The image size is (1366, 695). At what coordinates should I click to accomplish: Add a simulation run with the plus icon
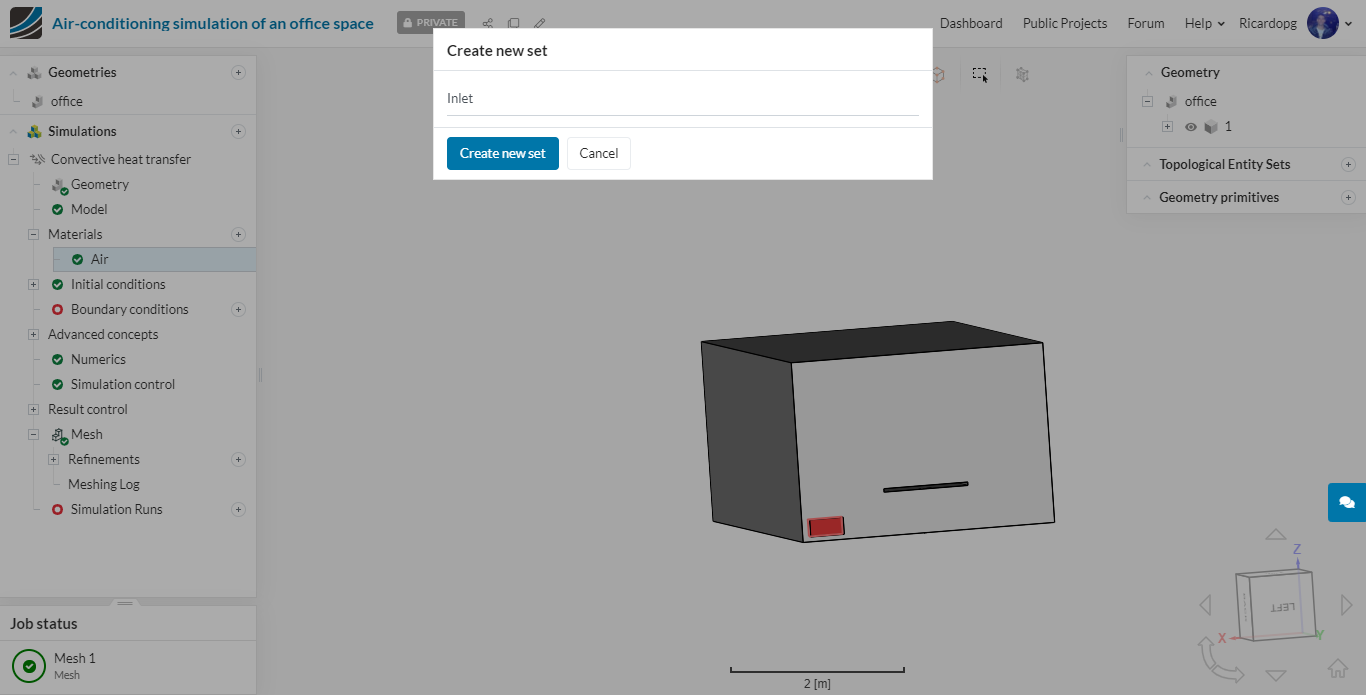(x=238, y=509)
